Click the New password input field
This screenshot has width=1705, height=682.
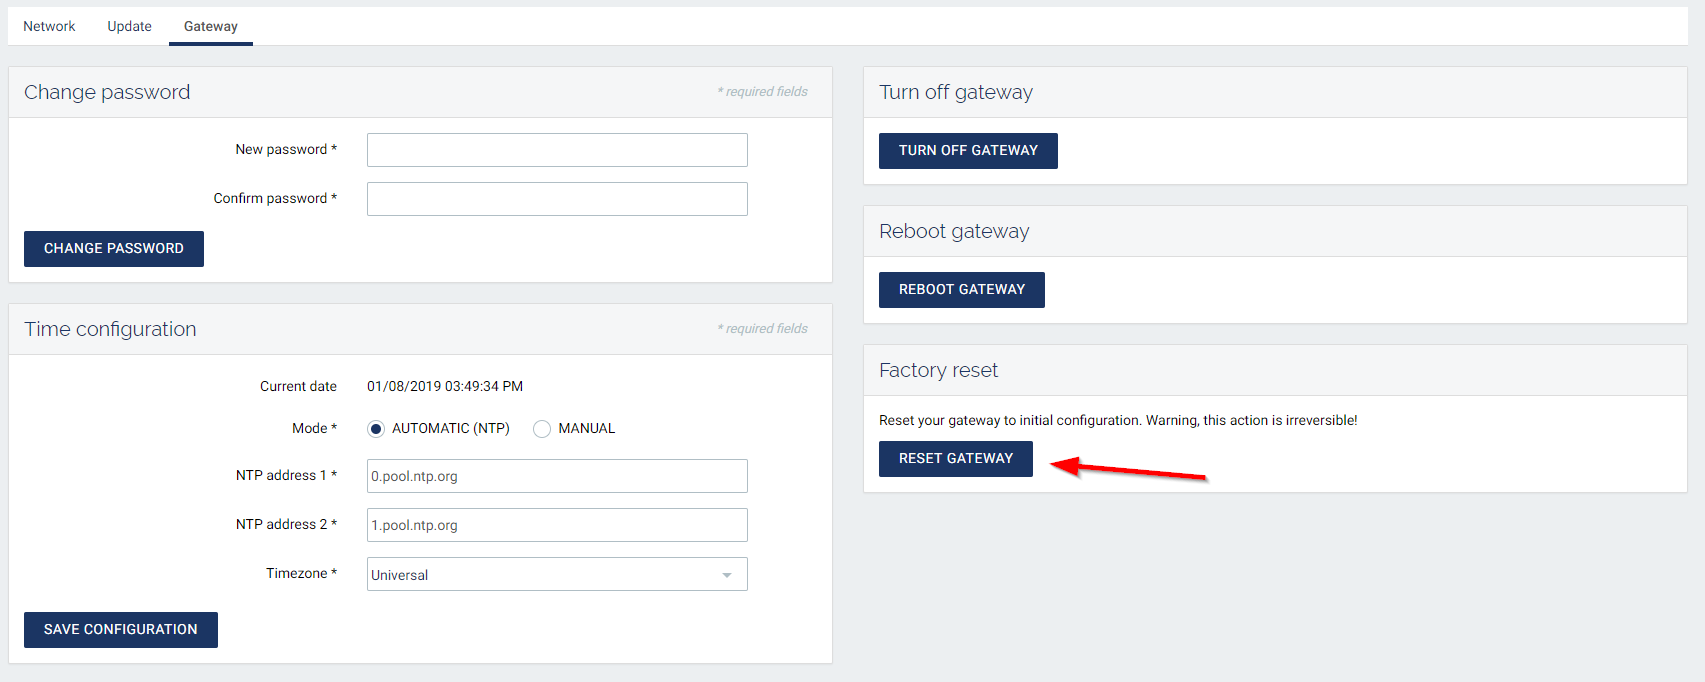click(556, 150)
